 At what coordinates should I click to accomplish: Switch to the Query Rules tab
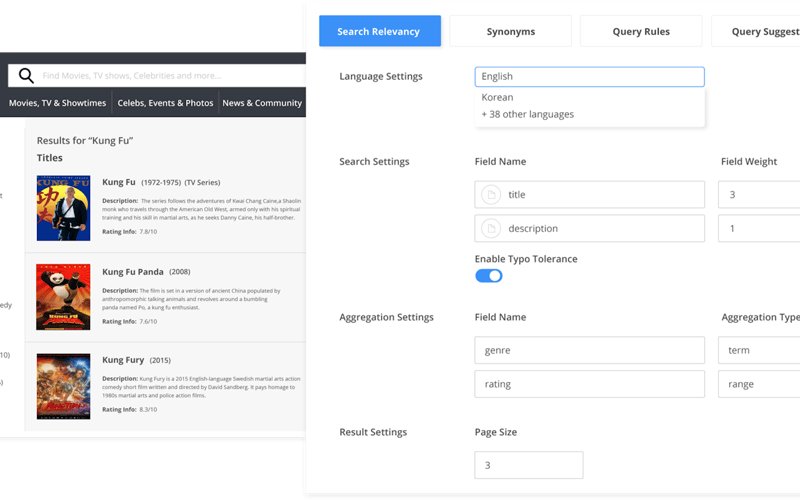641,31
